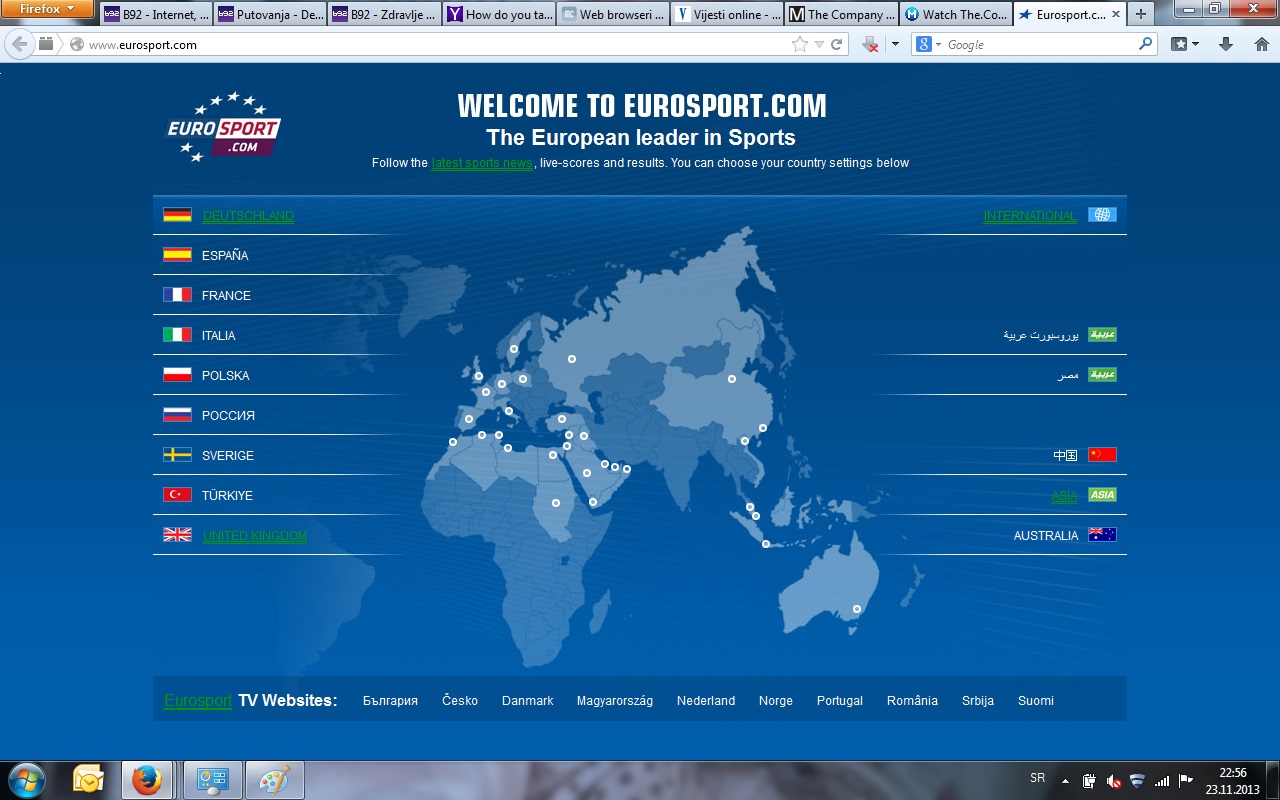The width and height of the screenshot is (1280, 800).
Task: Follow the 'latest sports news' link
Action: click(482, 163)
